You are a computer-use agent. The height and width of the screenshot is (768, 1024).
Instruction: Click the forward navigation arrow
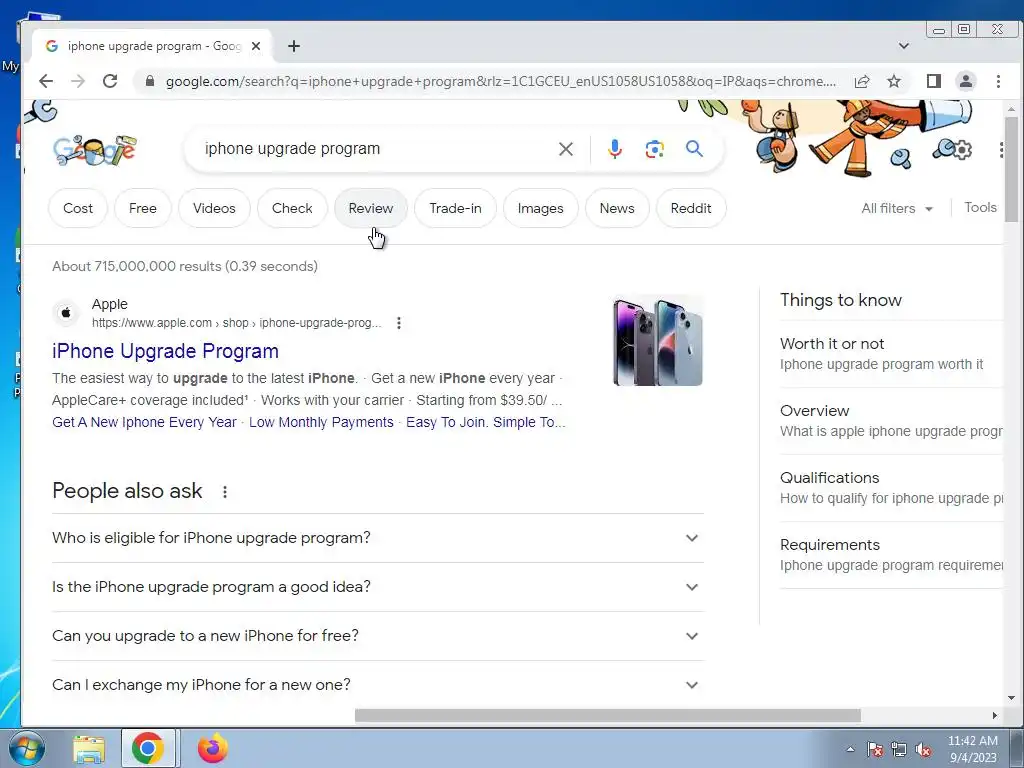tap(78, 81)
